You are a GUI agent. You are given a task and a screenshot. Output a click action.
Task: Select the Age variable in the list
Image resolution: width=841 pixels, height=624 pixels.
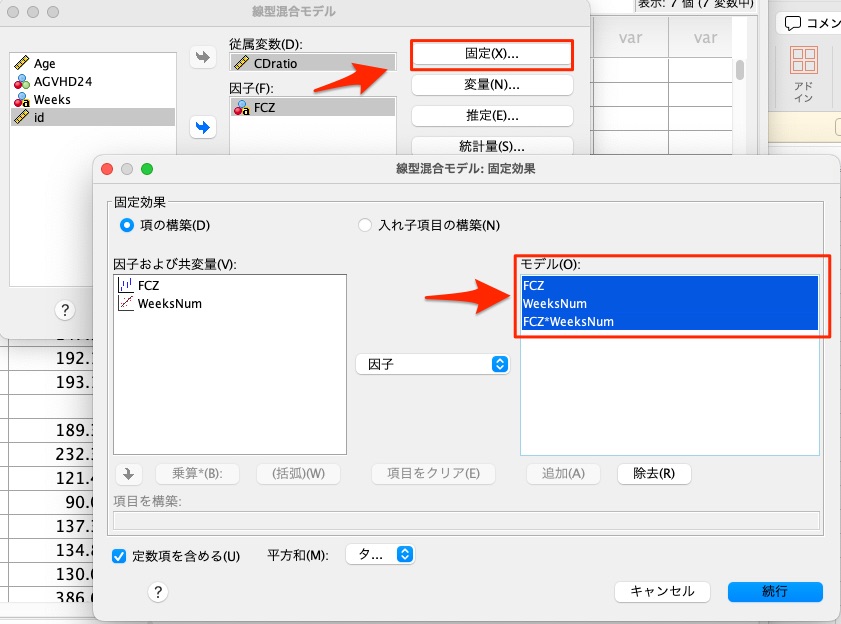click(x=44, y=63)
